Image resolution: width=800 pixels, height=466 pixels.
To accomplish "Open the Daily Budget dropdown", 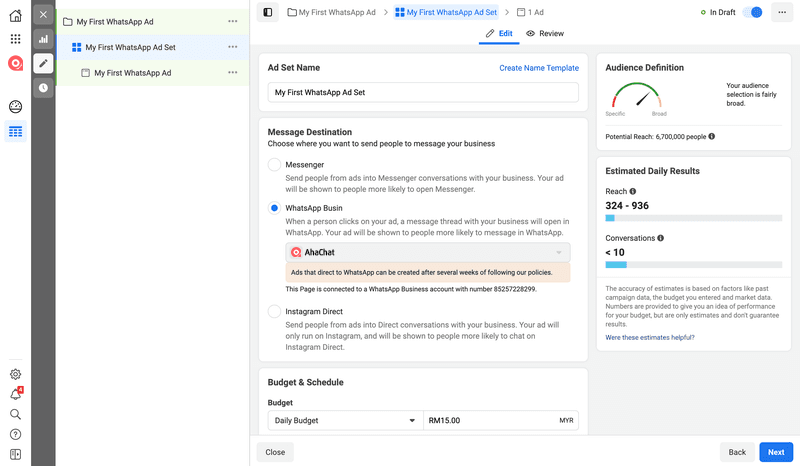I will tap(345, 421).
